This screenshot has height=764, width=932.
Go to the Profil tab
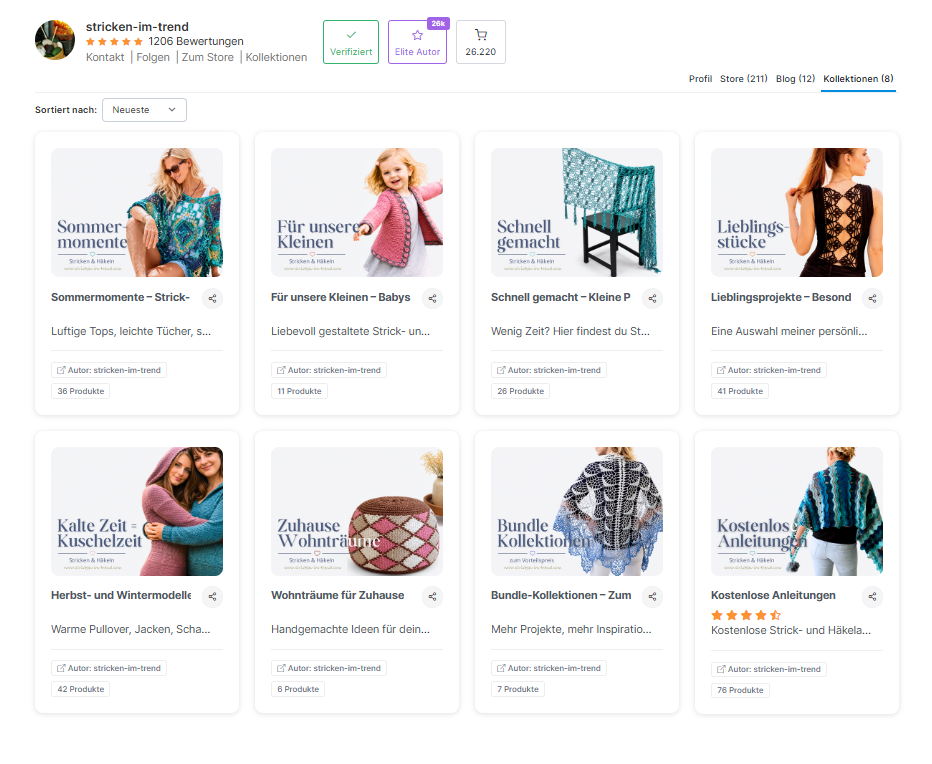(x=700, y=78)
